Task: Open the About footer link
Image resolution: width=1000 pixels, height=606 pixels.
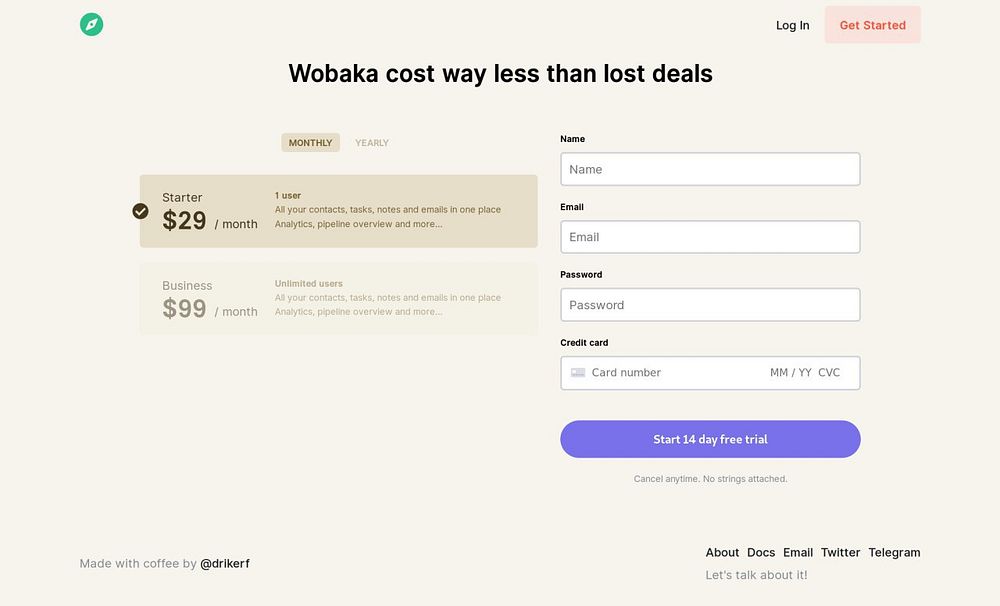Action: coord(722,552)
